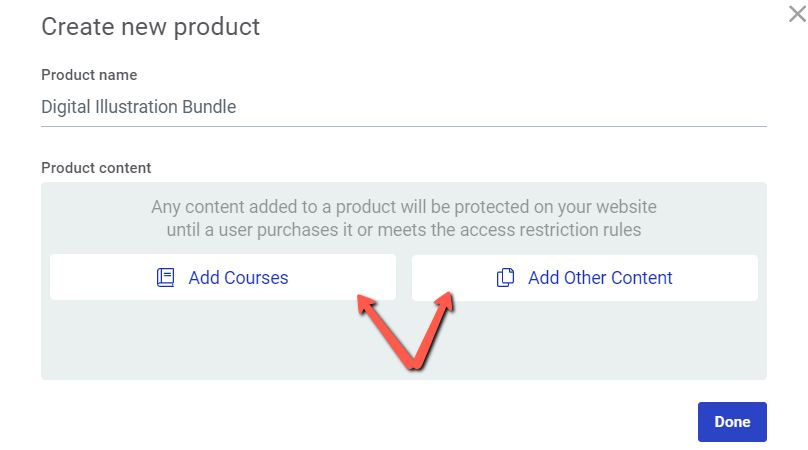808x450 pixels.
Task: Confirm product creation with Done button
Action: 732,422
